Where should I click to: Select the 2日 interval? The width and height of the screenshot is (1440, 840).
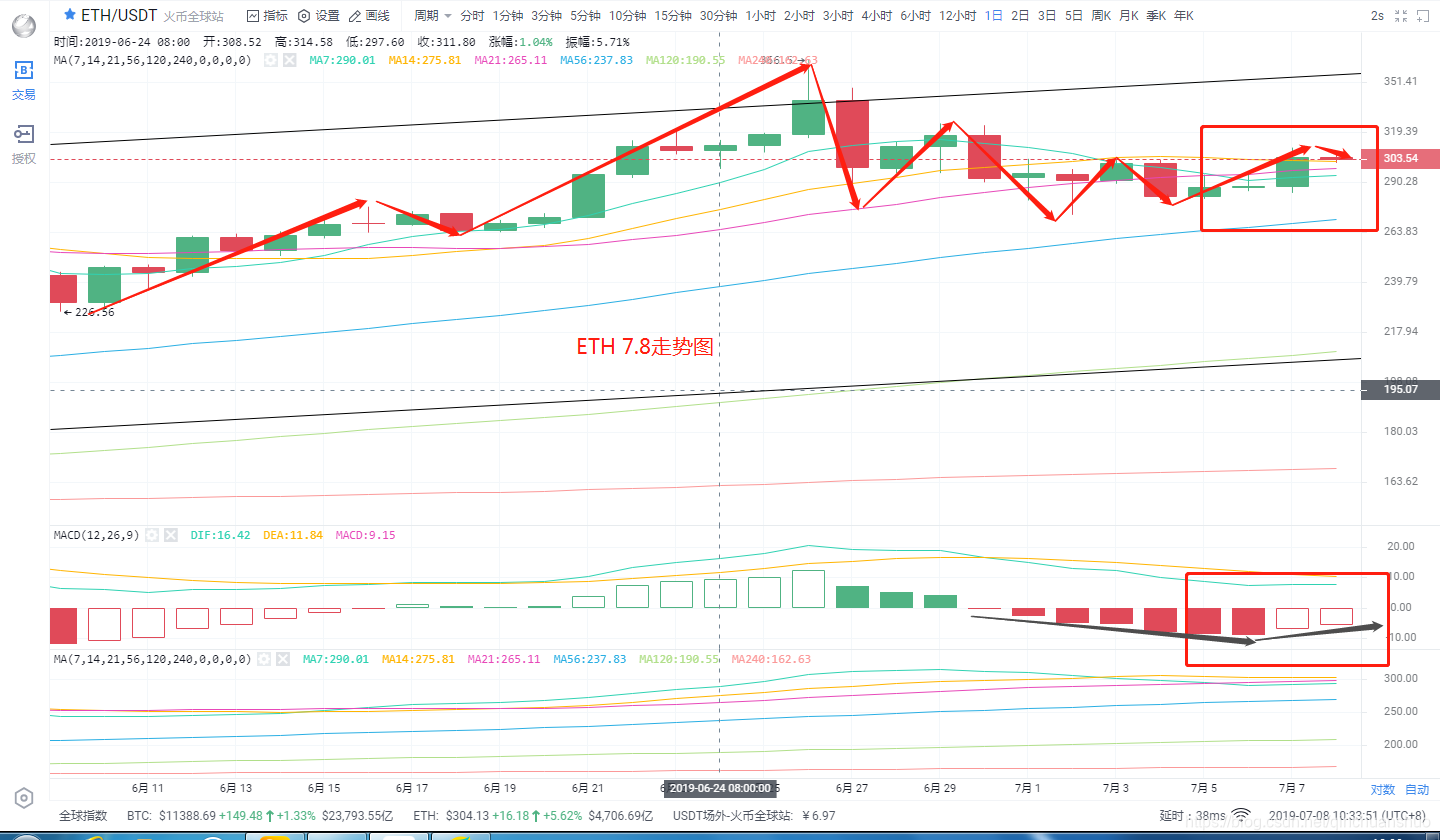pyautogui.click(x=1020, y=16)
